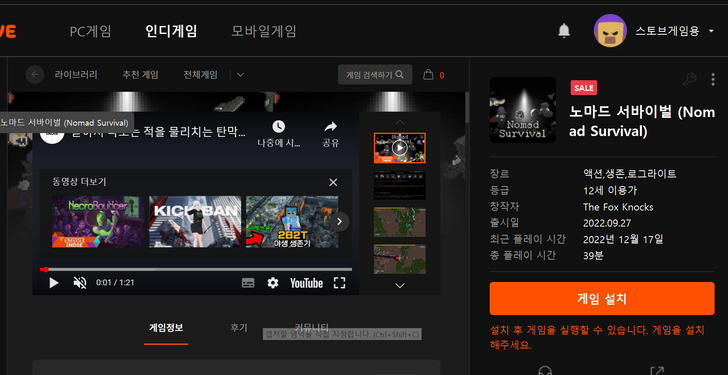Open the 2B2T 야생 생존기 suggested video

pos(292,222)
